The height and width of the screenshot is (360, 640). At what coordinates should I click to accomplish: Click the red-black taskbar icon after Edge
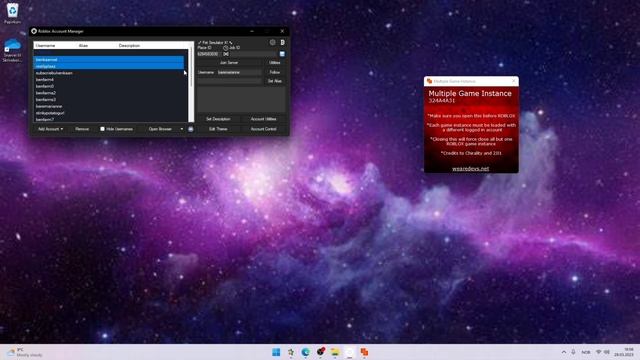coord(320,352)
